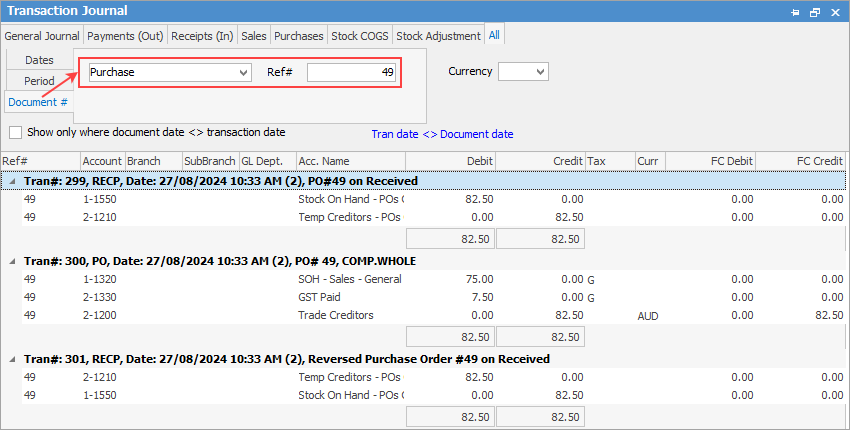
Task: Open the Stock Adjustment tab
Action: click(x=438, y=36)
